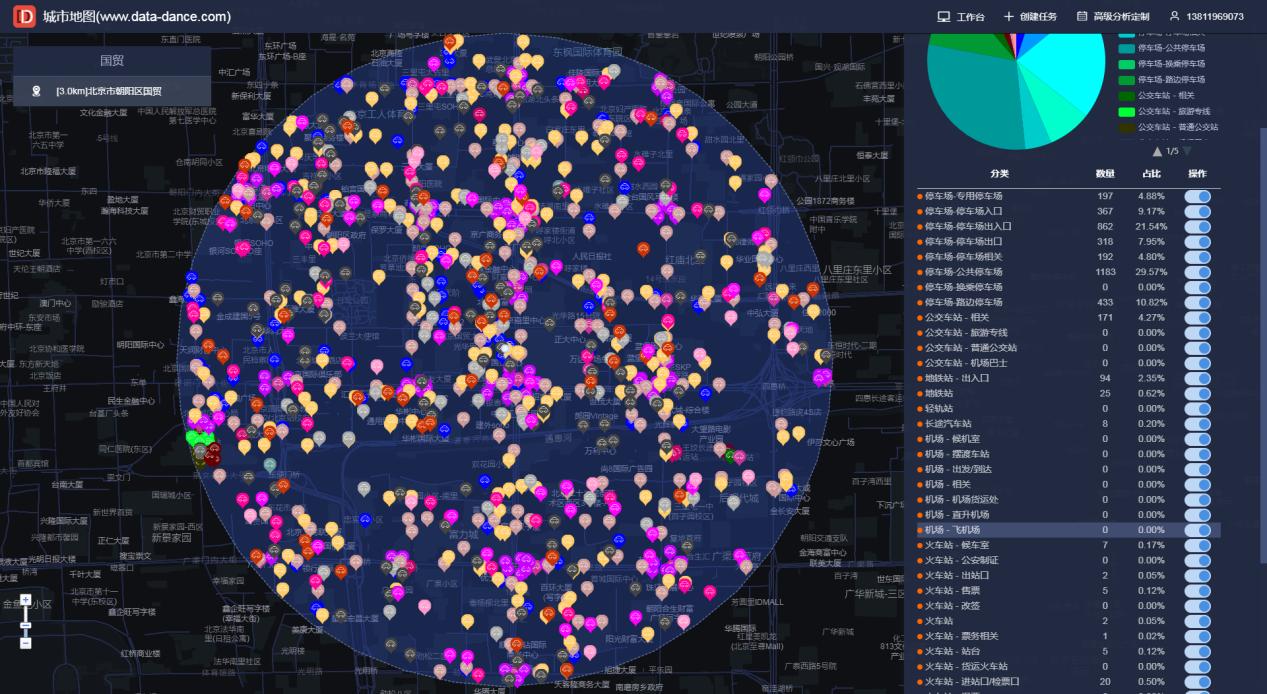Viewport: 1267px width, 694px height.
Task: Click the 分类 column header
Action: tap(1000, 173)
